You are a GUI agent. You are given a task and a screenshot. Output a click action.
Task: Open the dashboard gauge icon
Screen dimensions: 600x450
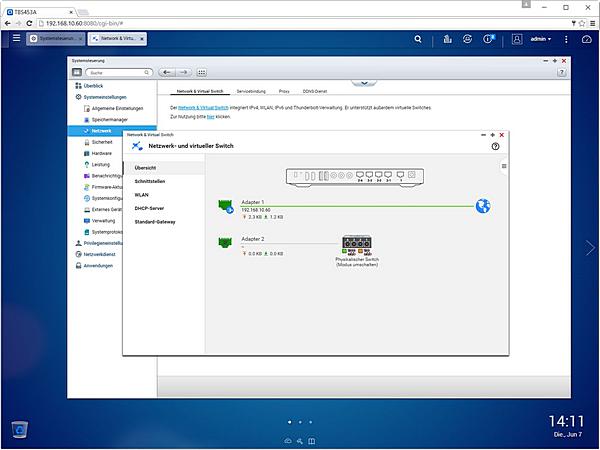click(587, 39)
